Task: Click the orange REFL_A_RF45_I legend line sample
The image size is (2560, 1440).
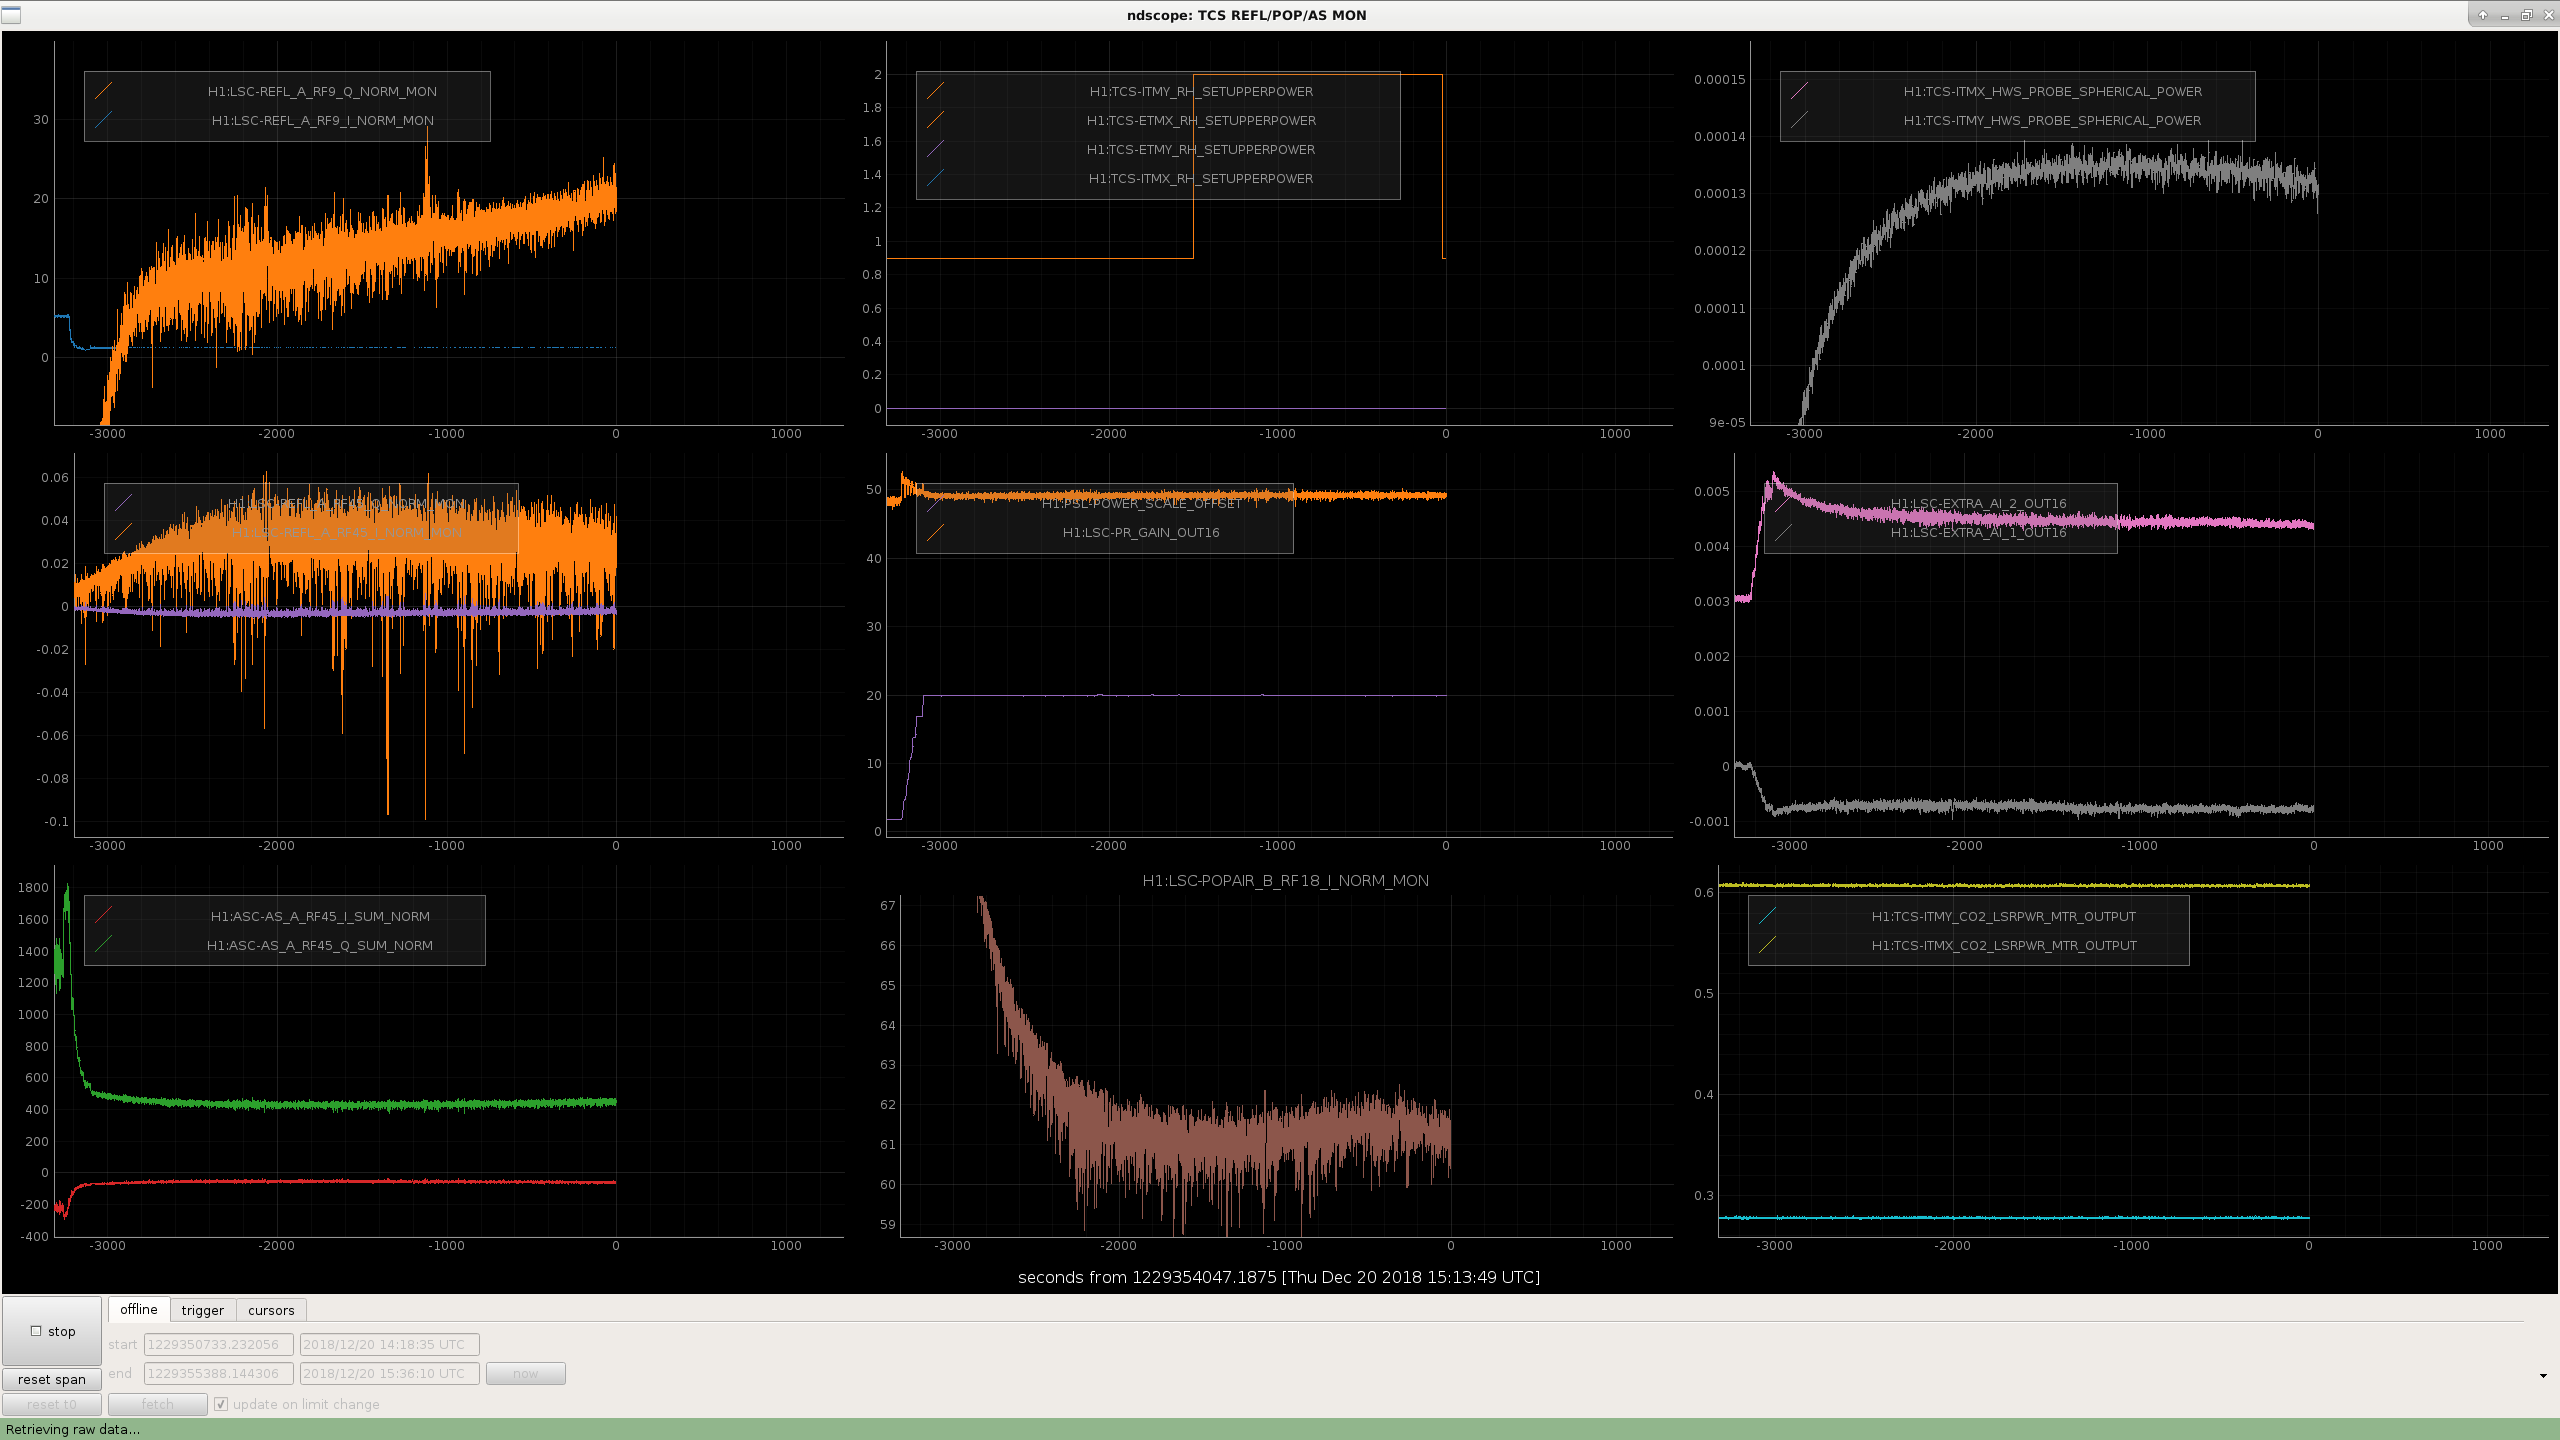Action: (123, 533)
